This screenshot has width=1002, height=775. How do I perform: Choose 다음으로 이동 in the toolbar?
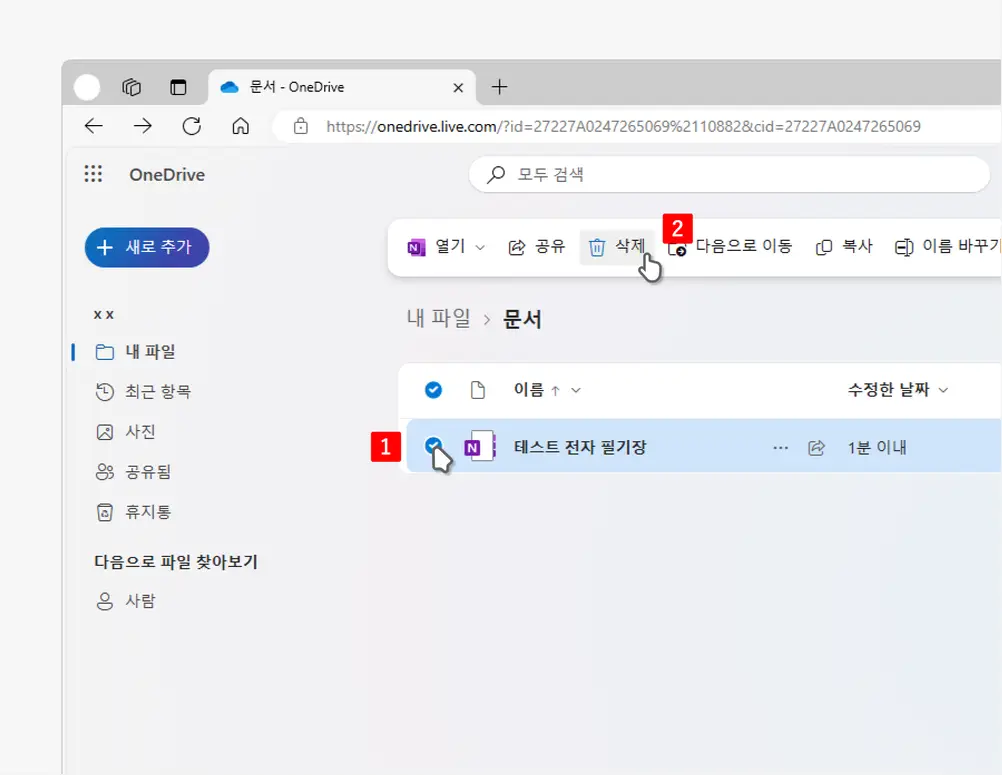pyautogui.click(x=730, y=247)
